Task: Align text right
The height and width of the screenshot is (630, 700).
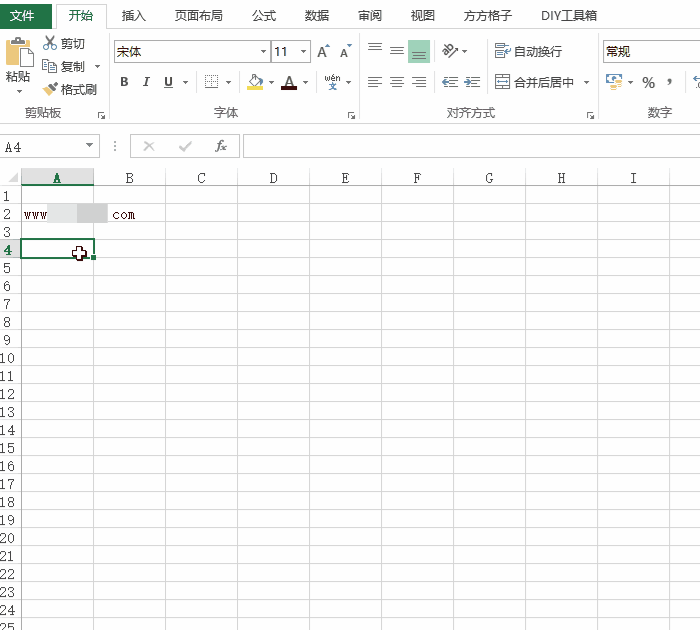Action: point(419,82)
